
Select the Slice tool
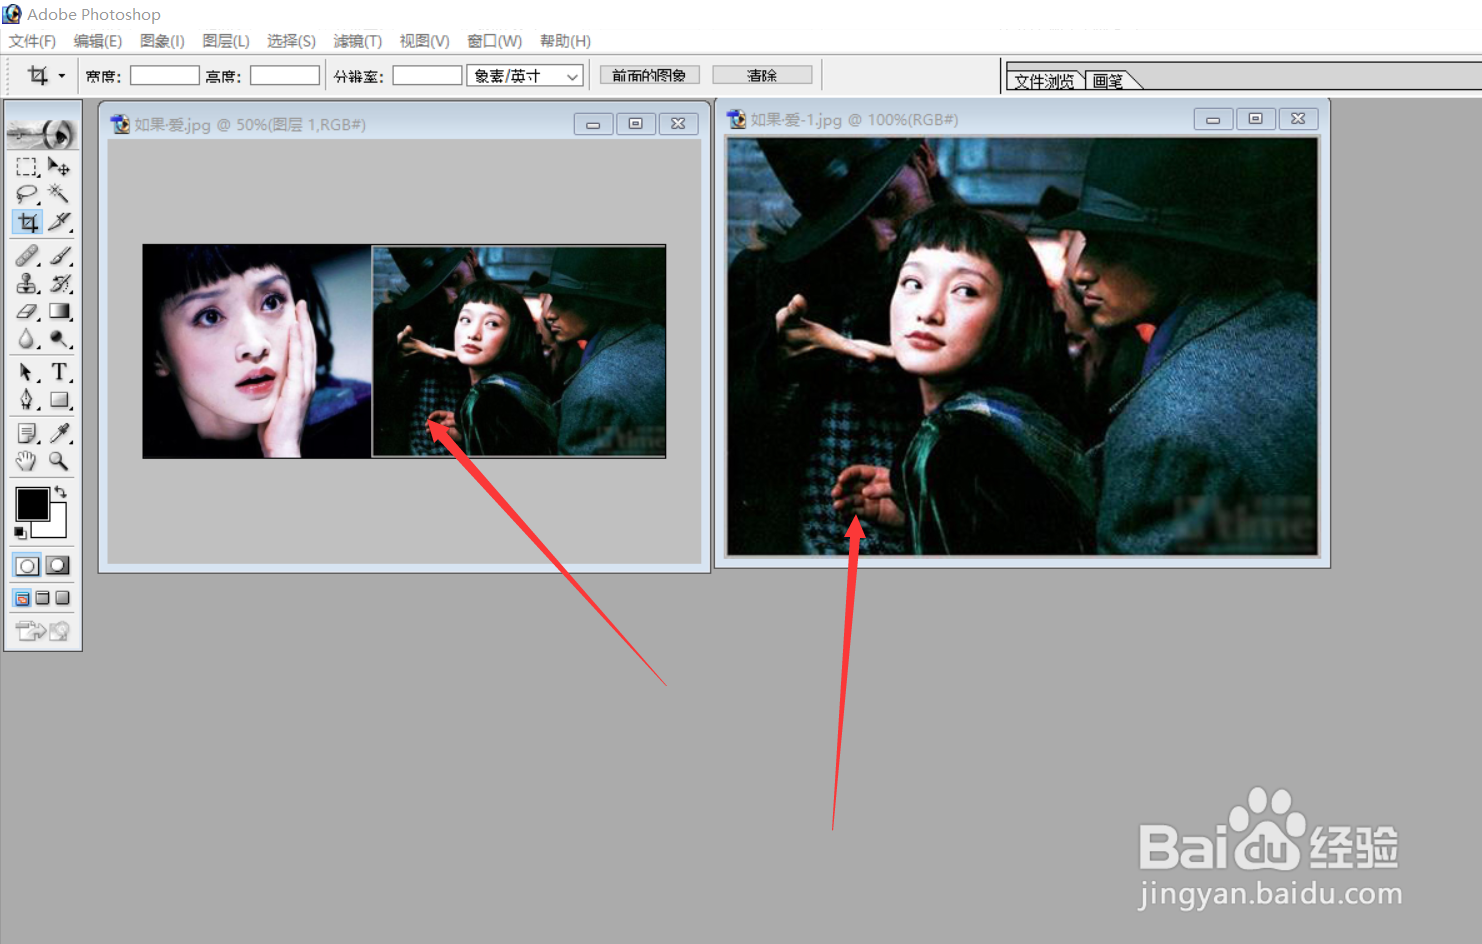[x=59, y=222]
